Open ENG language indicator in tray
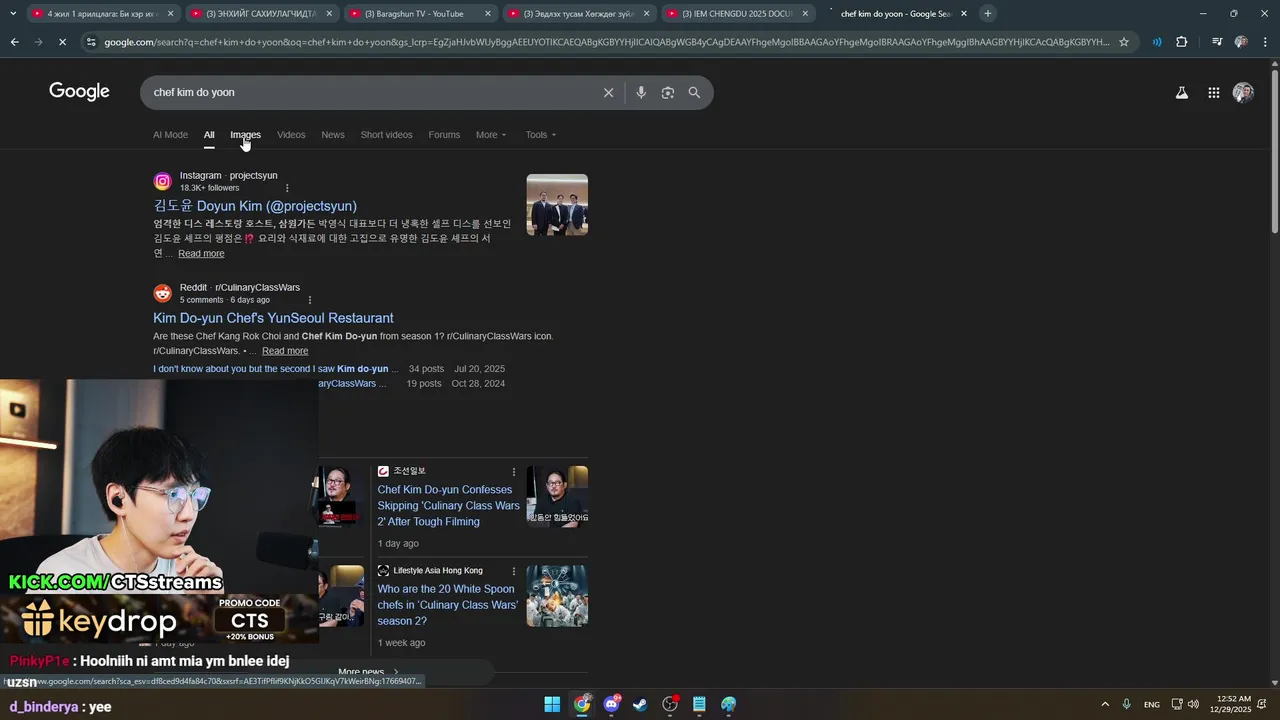Image resolution: width=1280 pixels, height=720 pixels. click(x=1152, y=704)
